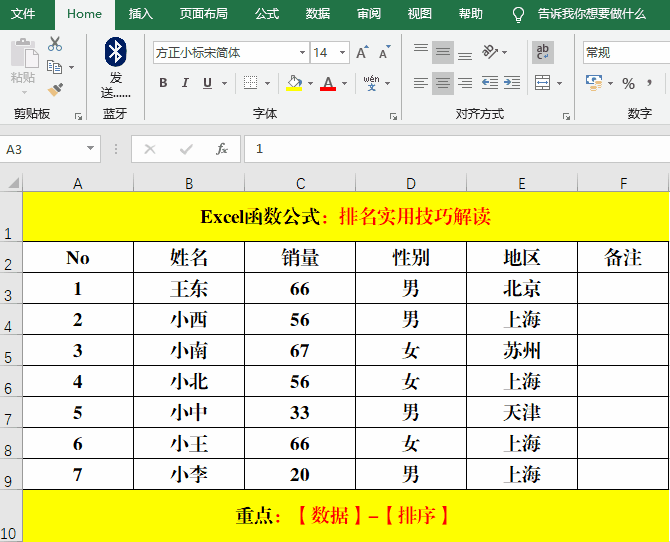This screenshot has width=670, height=542.
Task: Switch to the 页面布局 tab
Action: 203,14
